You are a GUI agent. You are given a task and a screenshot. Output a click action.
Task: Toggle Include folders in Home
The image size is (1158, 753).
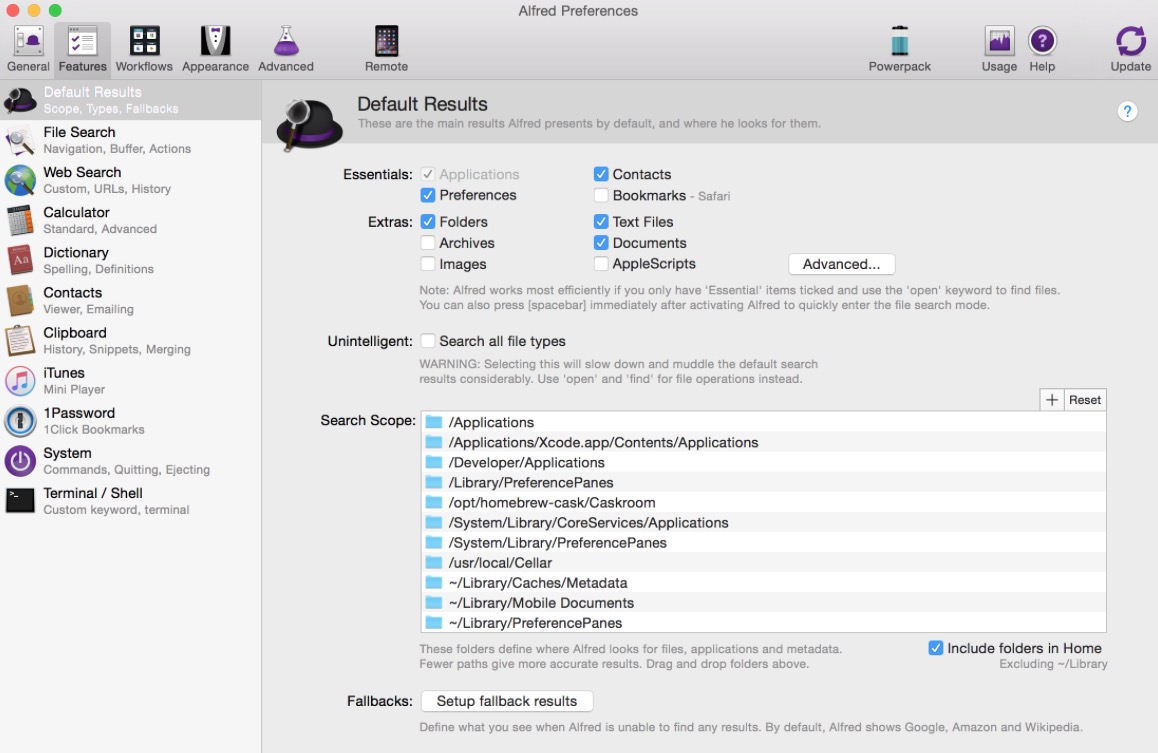point(936,648)
